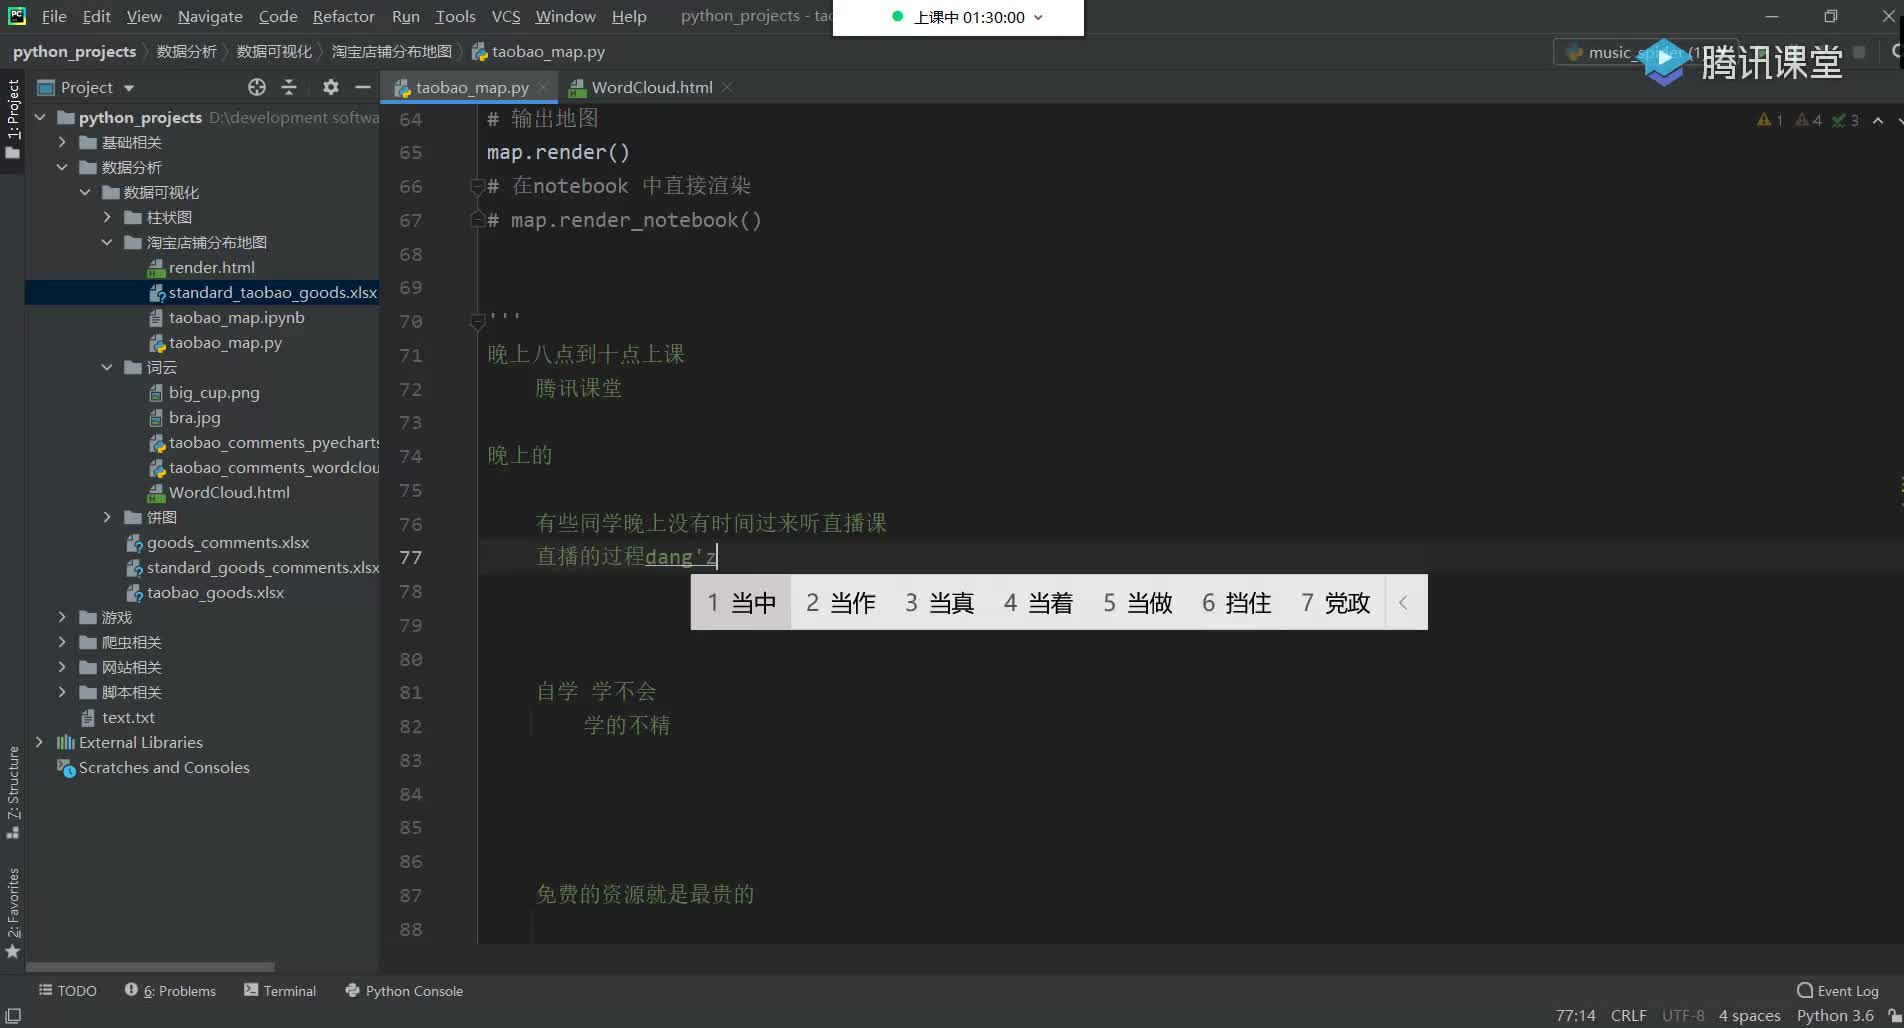Image resolution: width=1904 pixels, height=1028 pixels.
Task: Expand the 基础相关 folder
Action: point(62,142)
